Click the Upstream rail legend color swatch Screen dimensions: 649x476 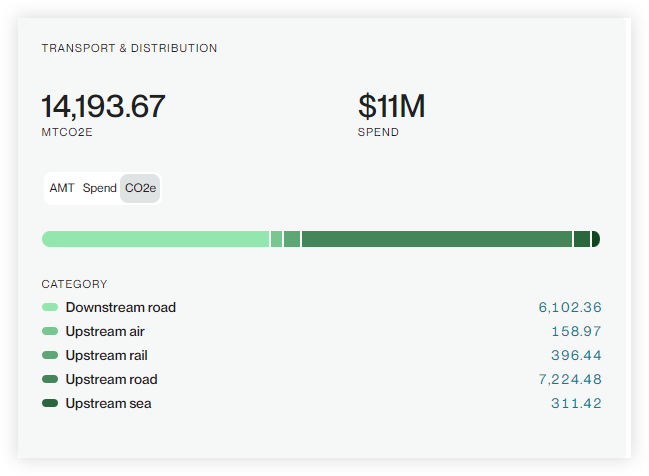50,355
